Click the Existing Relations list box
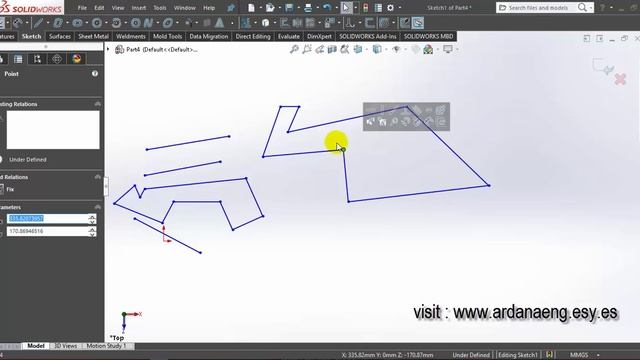Image resolution: width=640 pixels, height=360 pixels. point(53,130)
